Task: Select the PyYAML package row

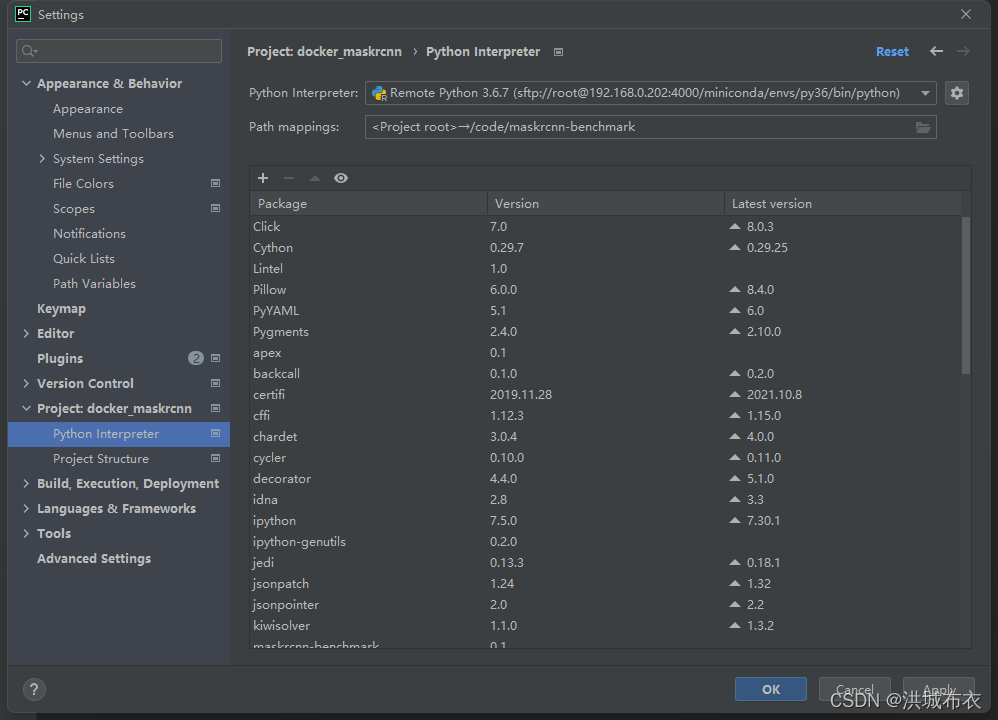Action: pyautogui.click(x=605, y=311)
